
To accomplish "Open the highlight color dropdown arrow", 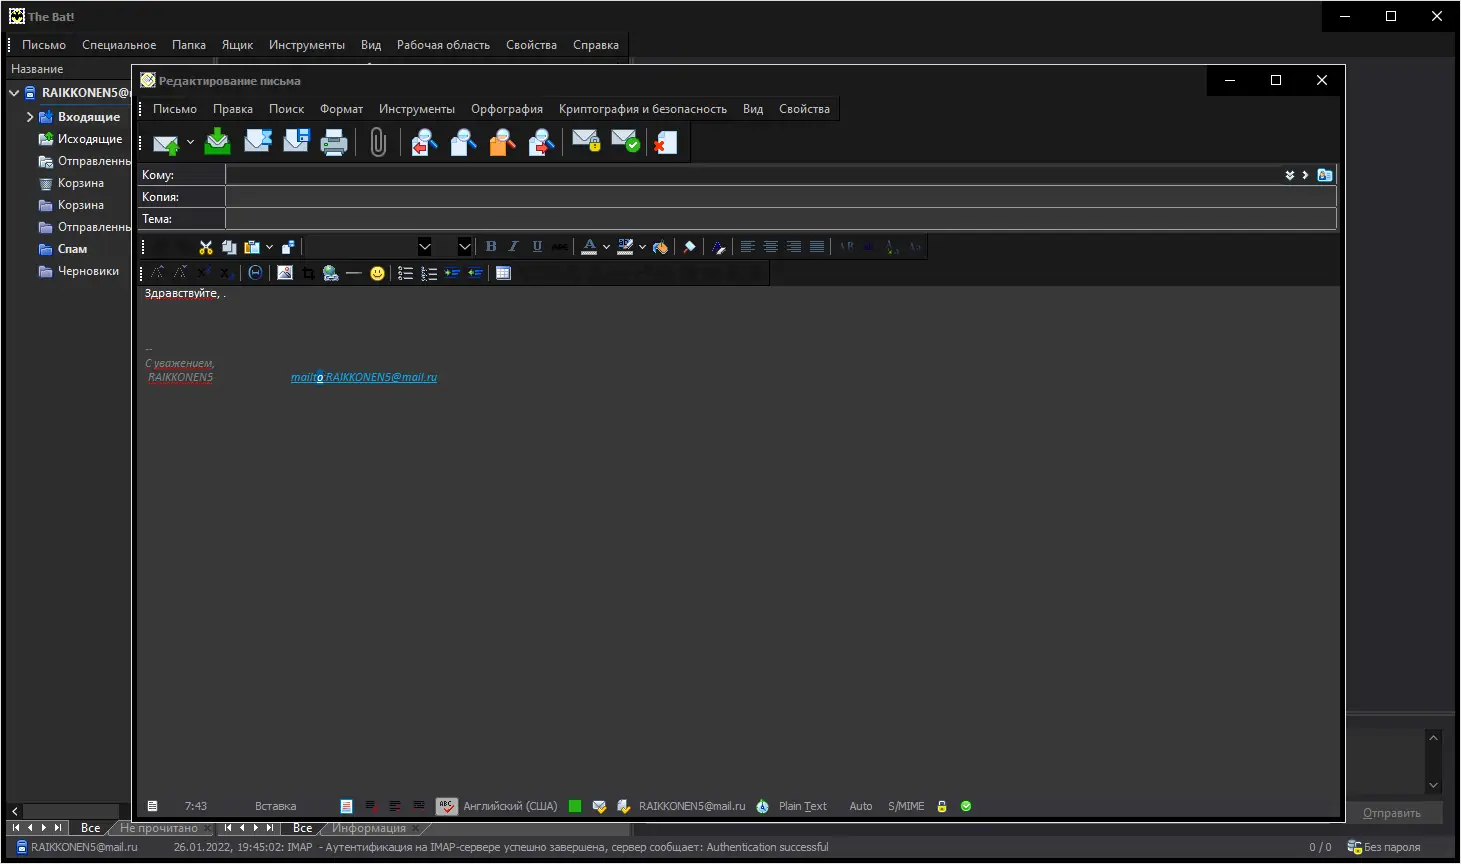I will (x=642, y=247).
